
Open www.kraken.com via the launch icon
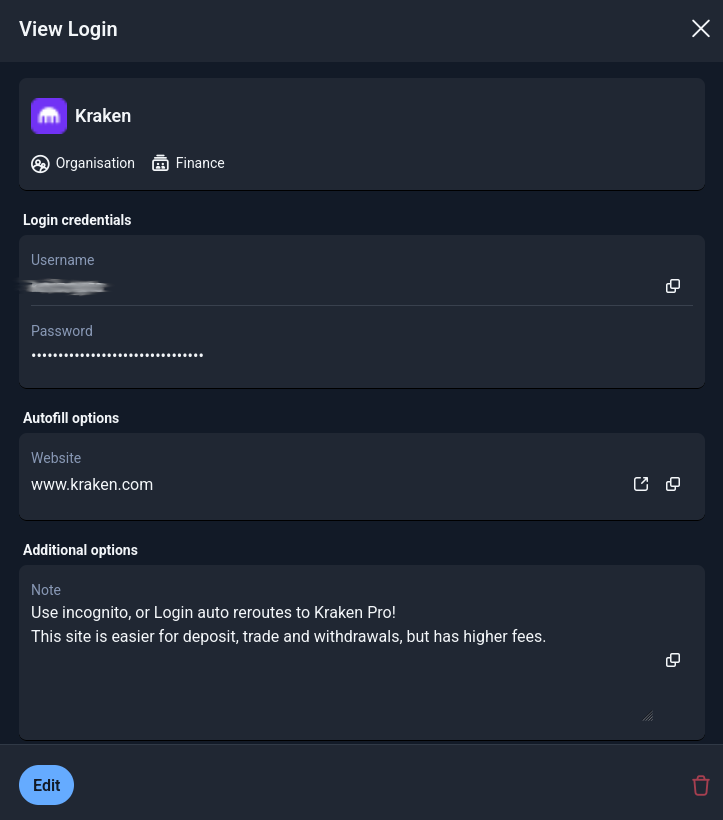(x=641, y=484)
